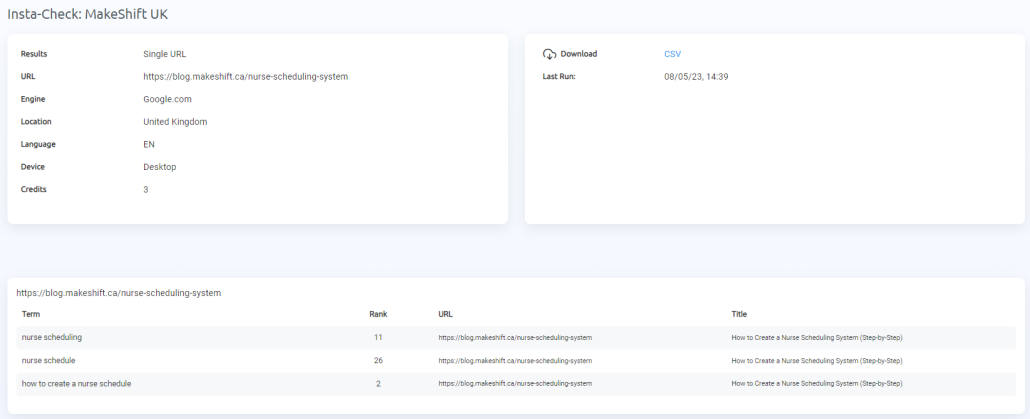1030x419 pixels.
Task: Select the 'nurse schedule' term cell
Action: click(x=49, y=361)
